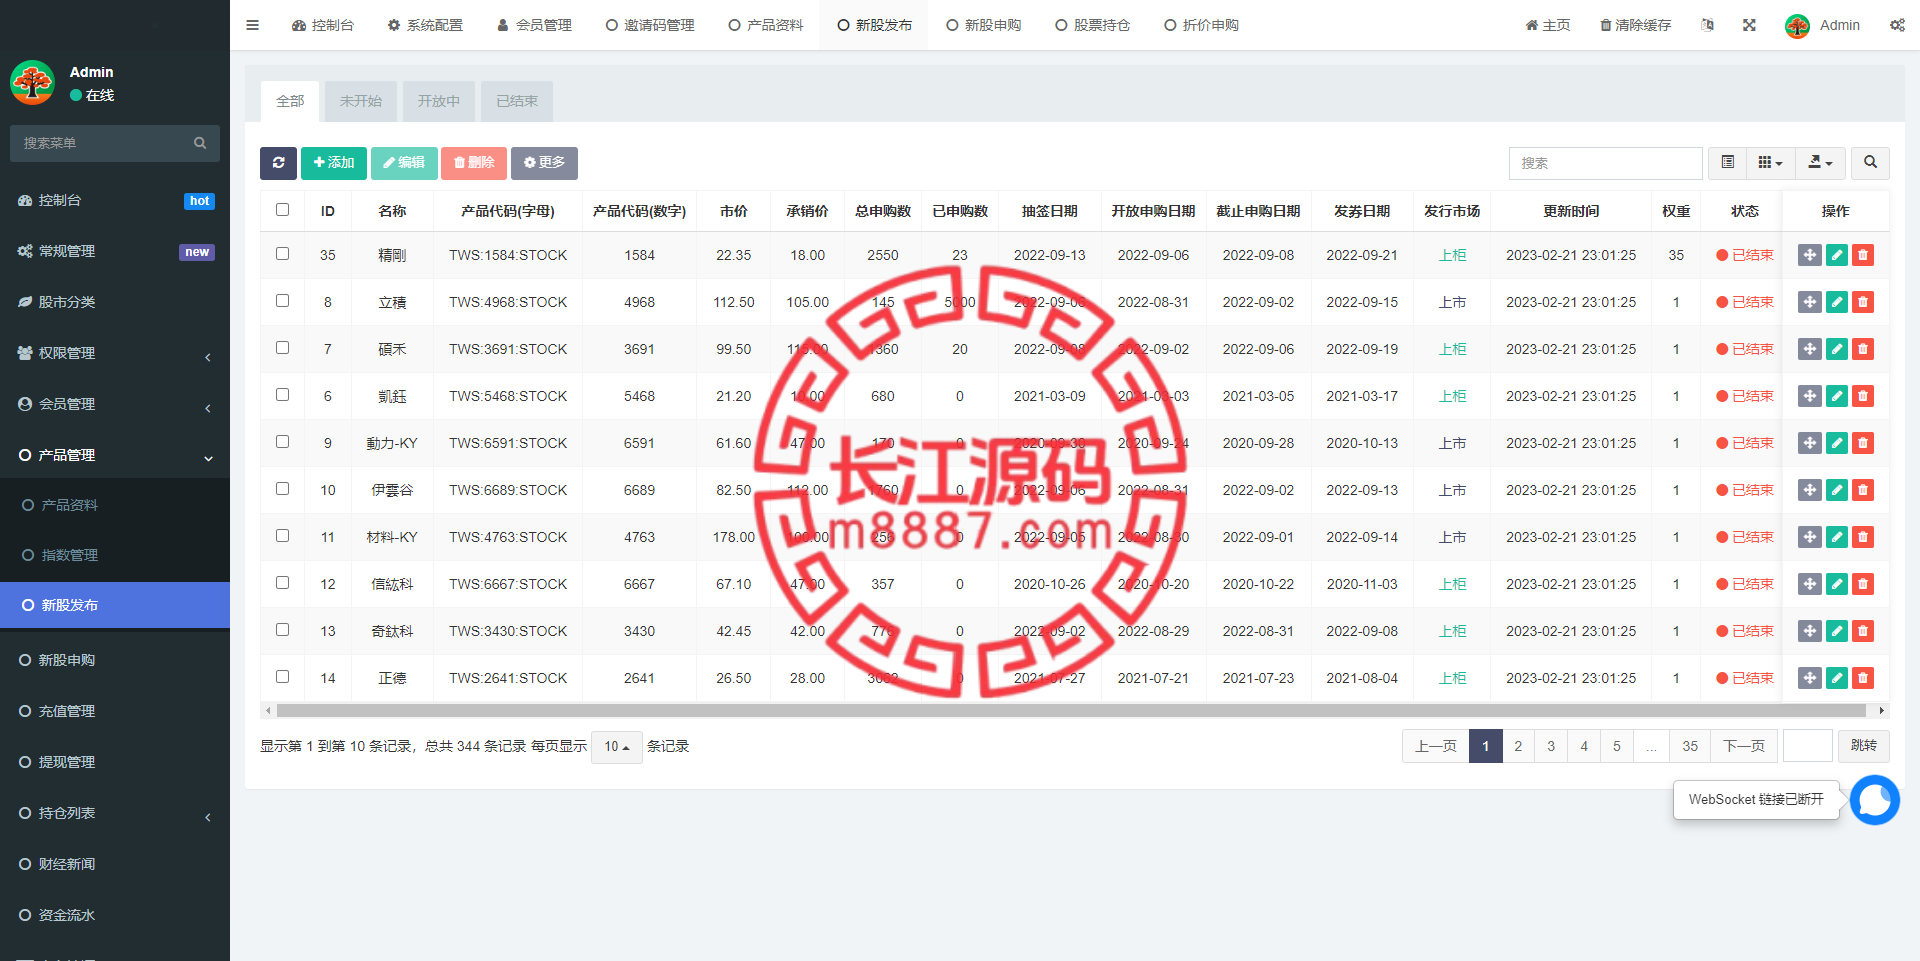
Task: Focus the table 搜索 input field
Action: (x=1605, y=163)
